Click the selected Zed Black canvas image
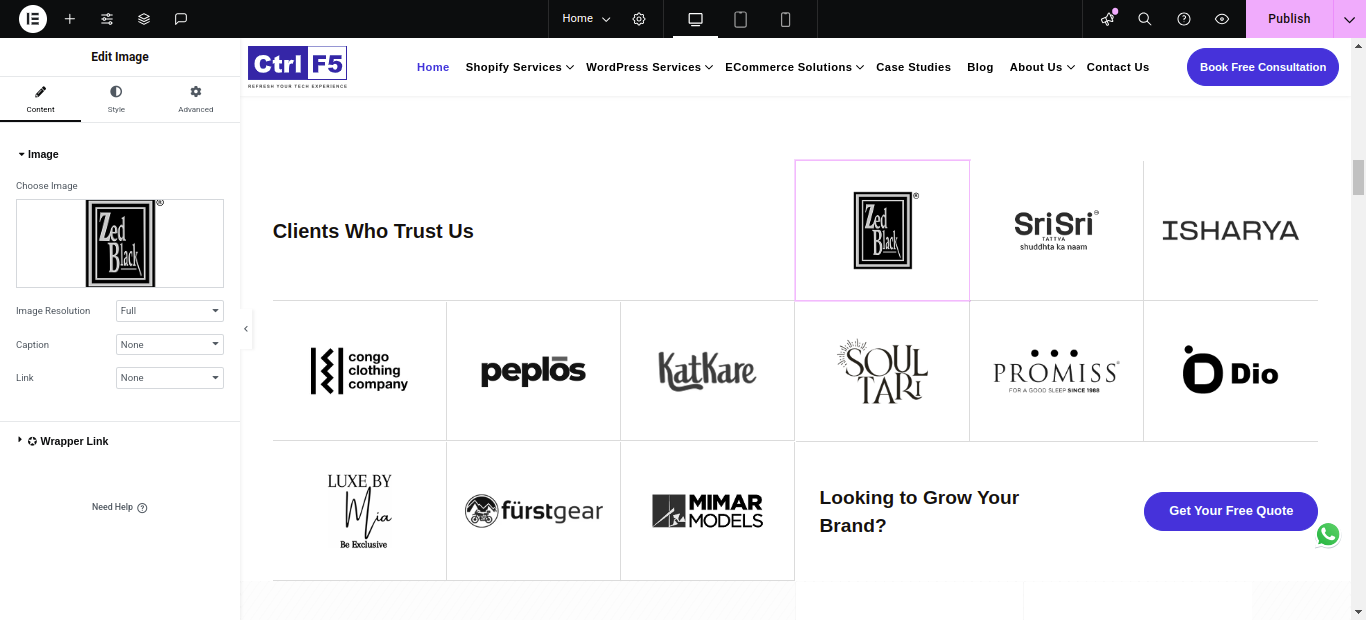The height and width of the screenshot is (620, 1366). [x=882, y=230]
